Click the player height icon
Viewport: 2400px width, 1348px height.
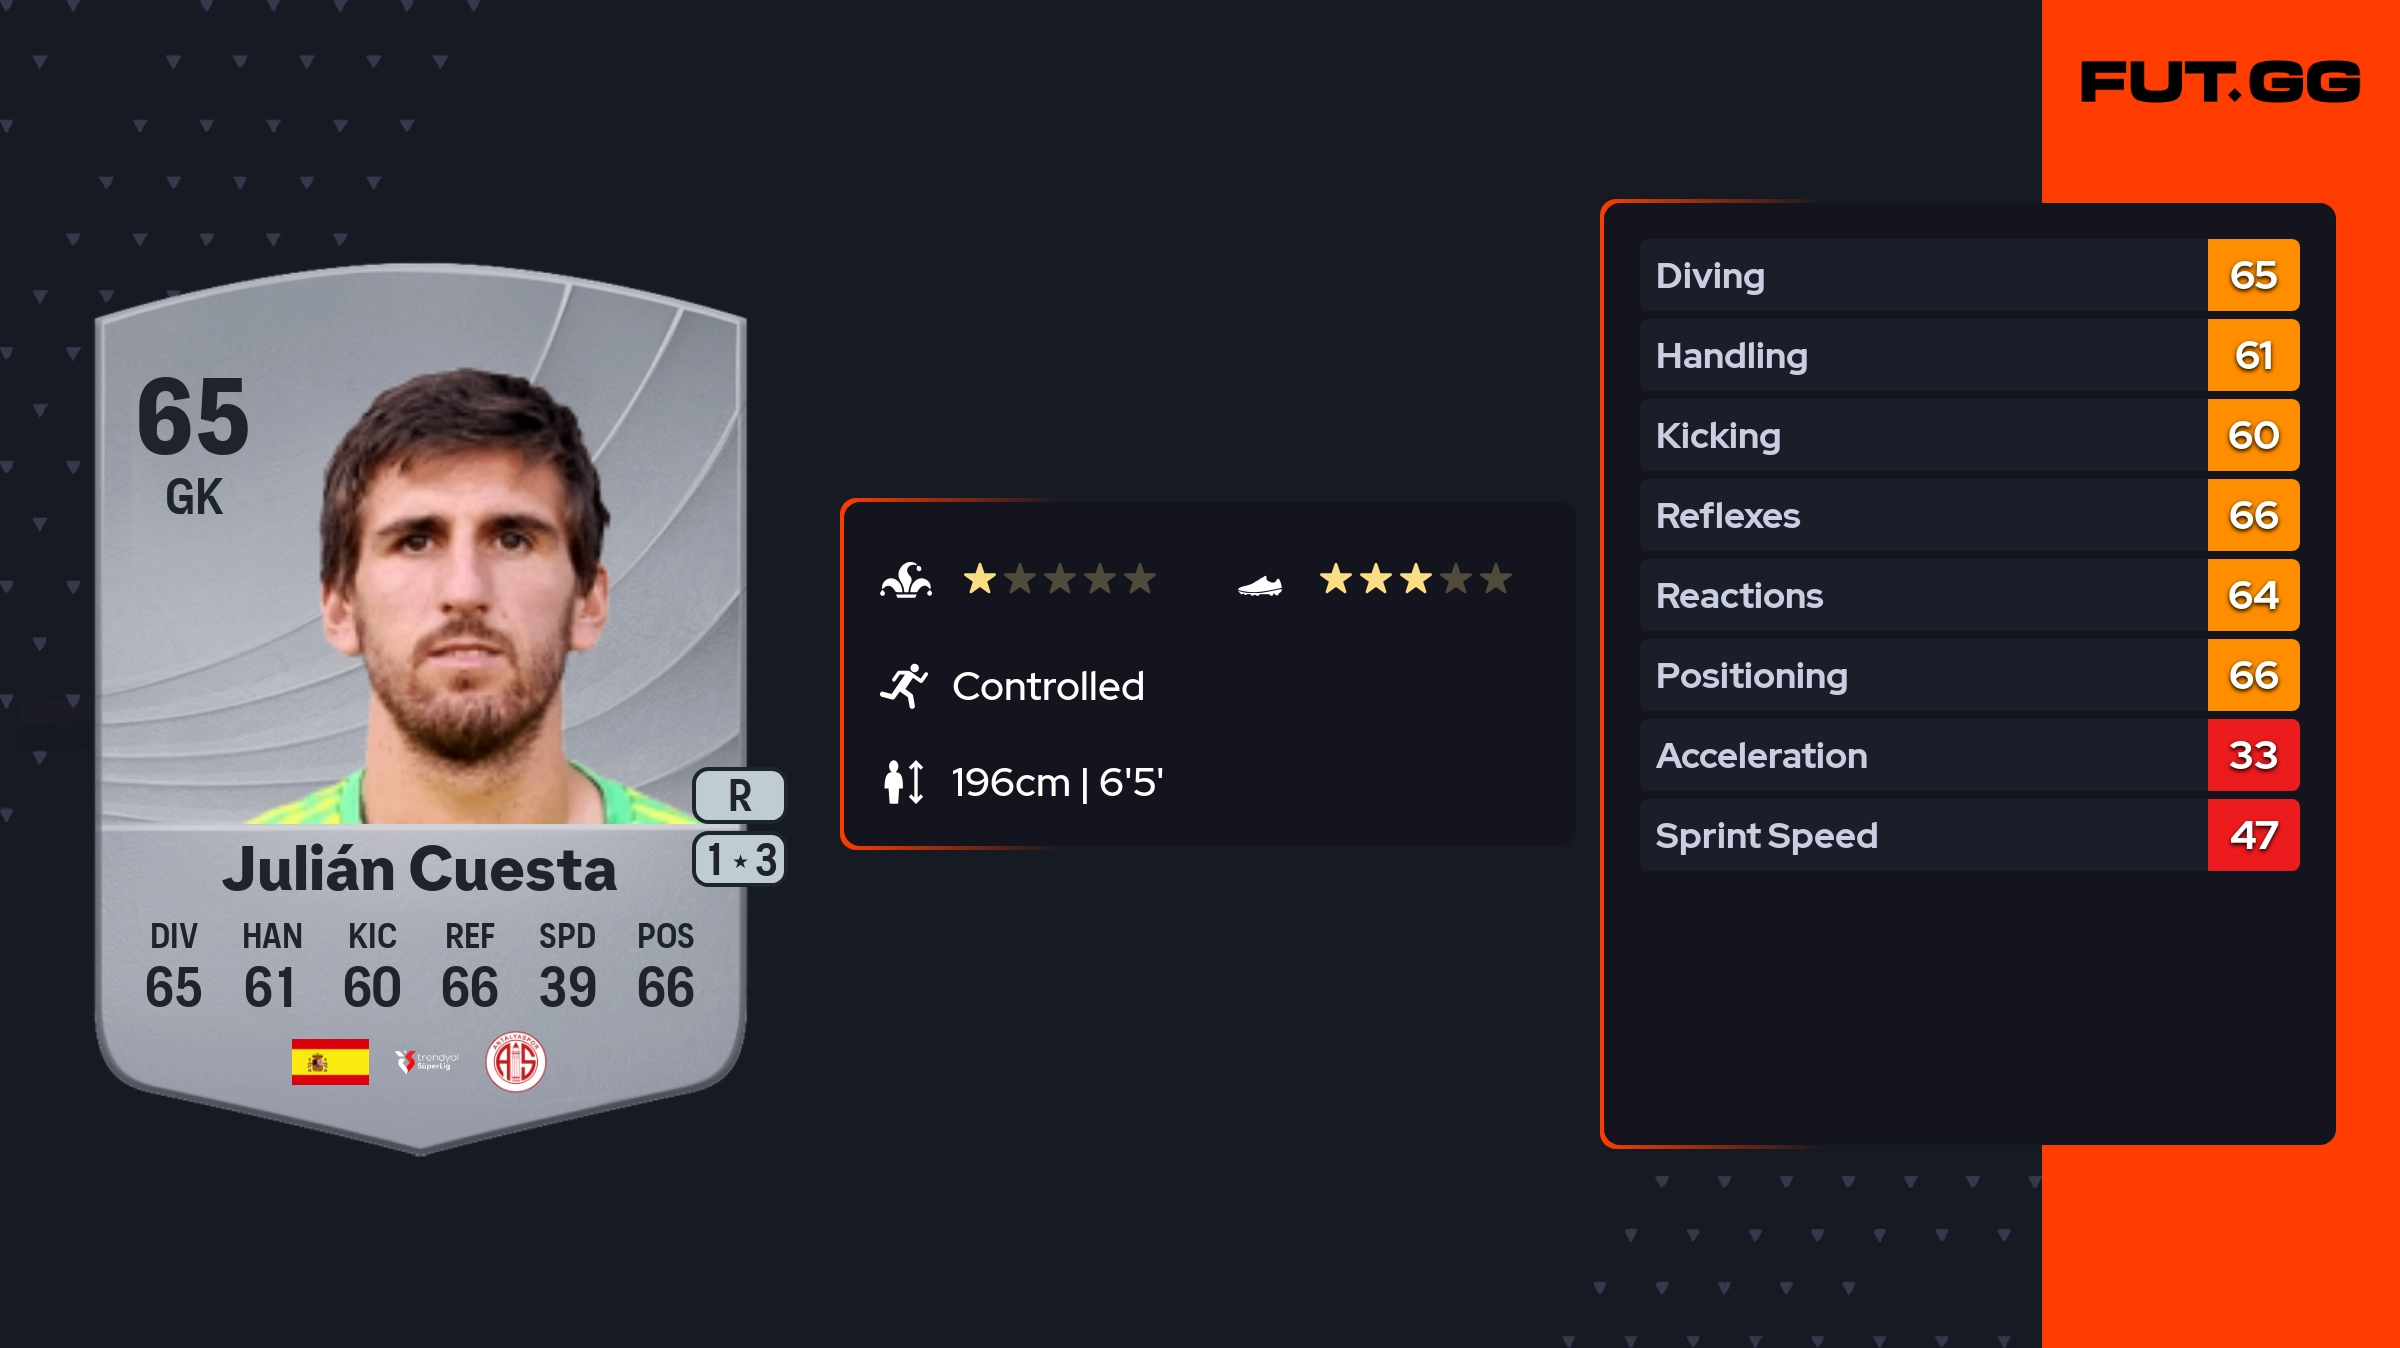point(904,782)
